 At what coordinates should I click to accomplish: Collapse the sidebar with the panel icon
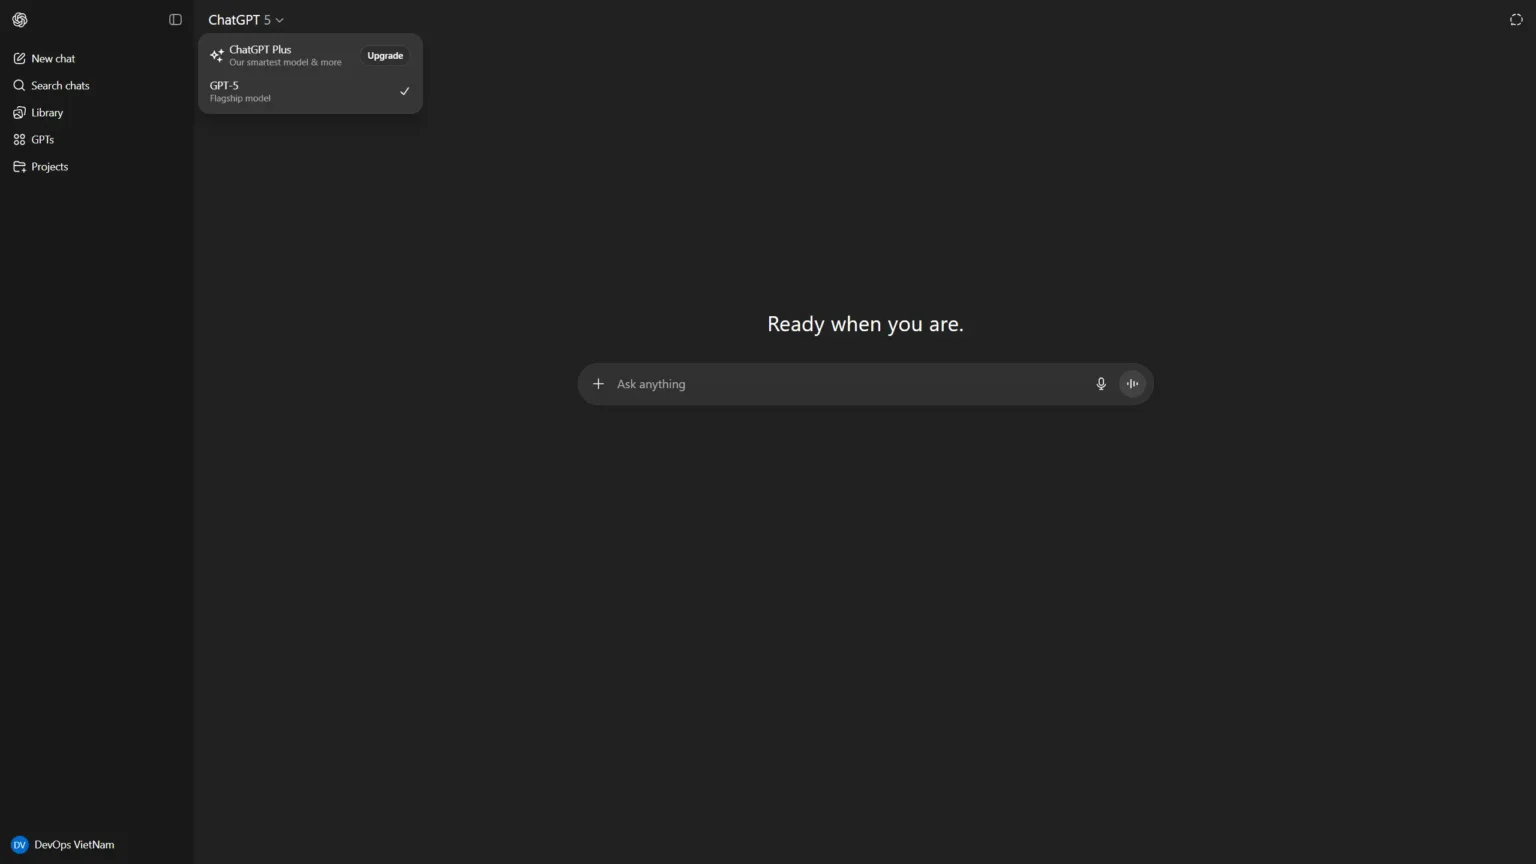pos(175,20)
